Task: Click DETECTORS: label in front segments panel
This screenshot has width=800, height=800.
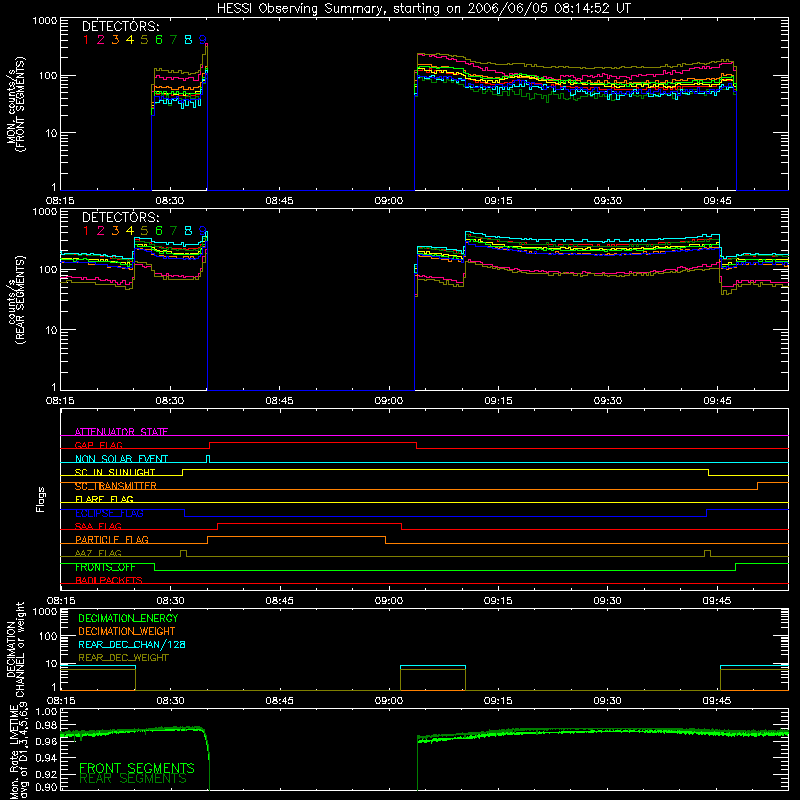Action: click(120, 27)
